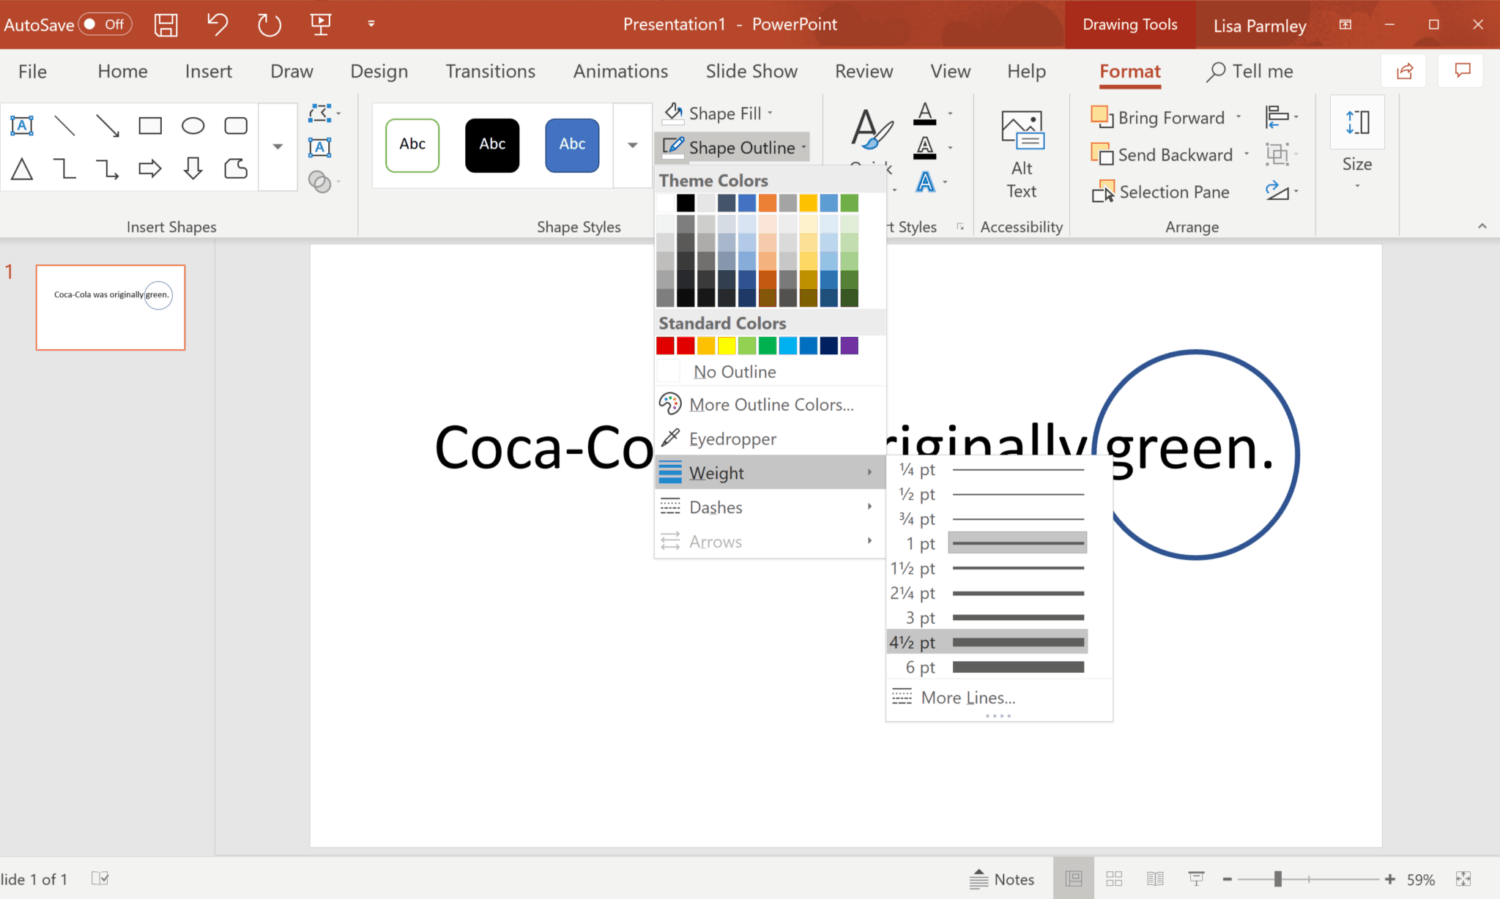Expand the Shape Styles gallery
1500x899 pixels.
632,145
